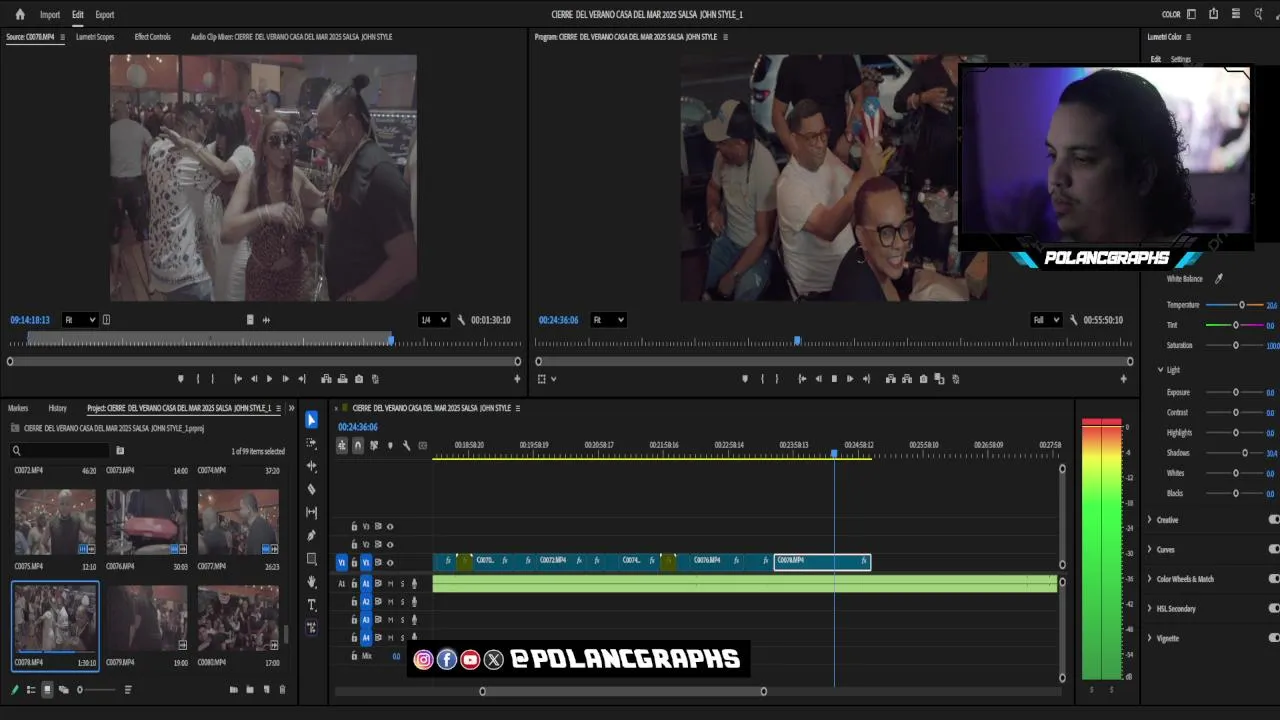
Task: Expand the Curves section in Lumetri
Action: click(1150, 549)
